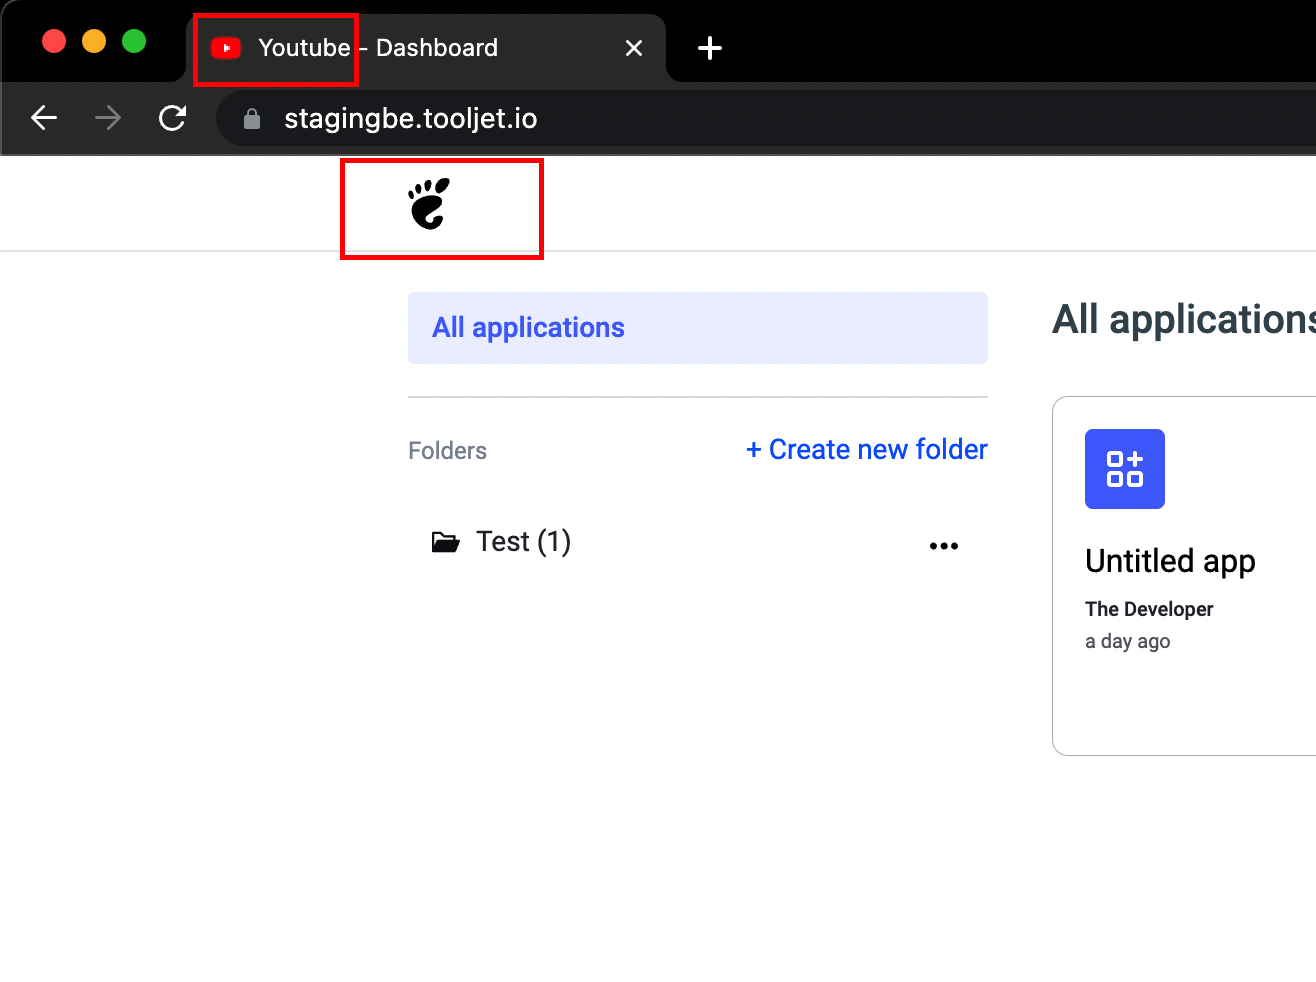
Task: Open a new browser tab with plus
Action: [x=710, y=48]
